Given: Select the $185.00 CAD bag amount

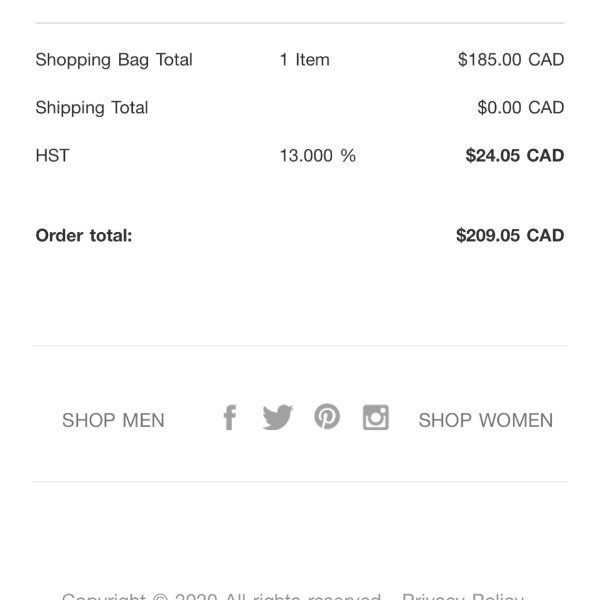Looking at the screenshot, I should tap(511, 60).
